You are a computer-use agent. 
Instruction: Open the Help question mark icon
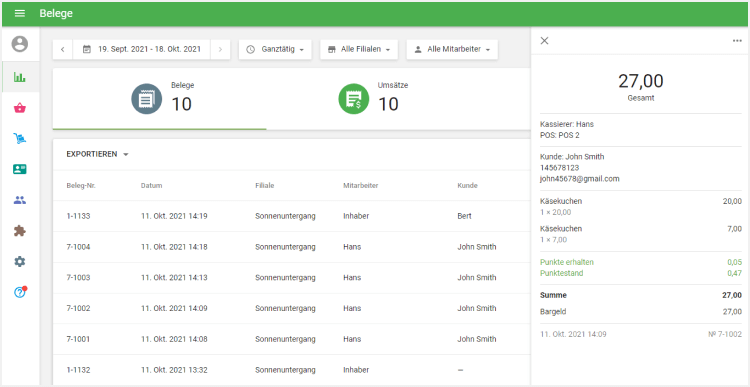[x=20, y=292]
